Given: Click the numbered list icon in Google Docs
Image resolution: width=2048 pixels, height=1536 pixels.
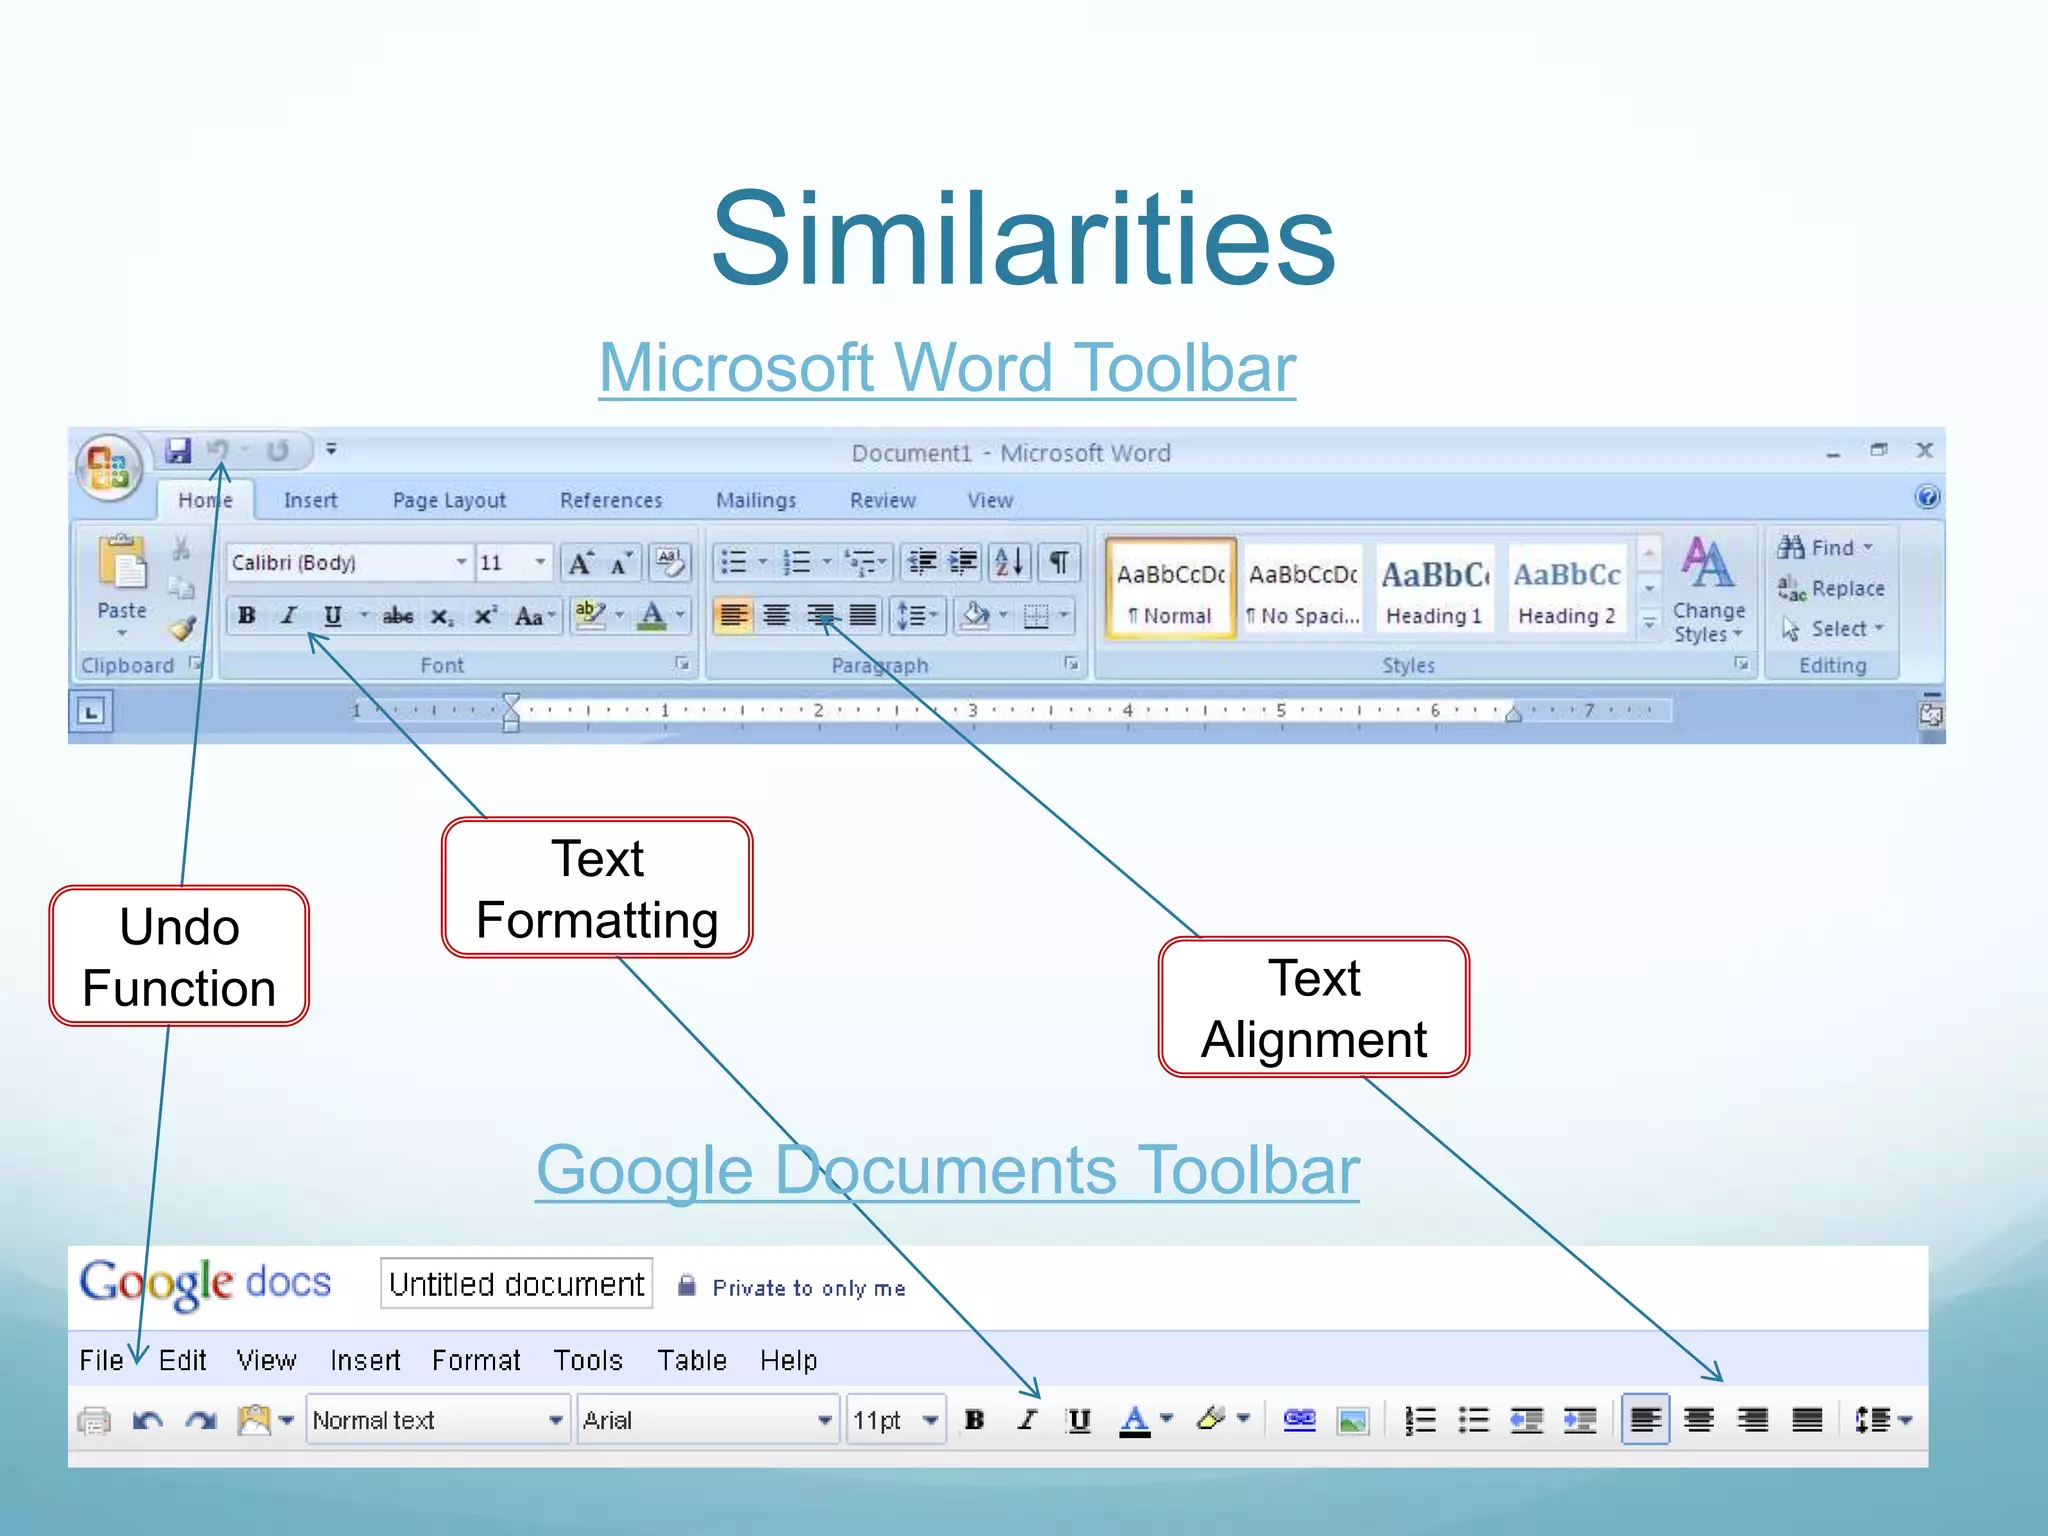Looking at the screenshot, I should pos(1420,1420).
